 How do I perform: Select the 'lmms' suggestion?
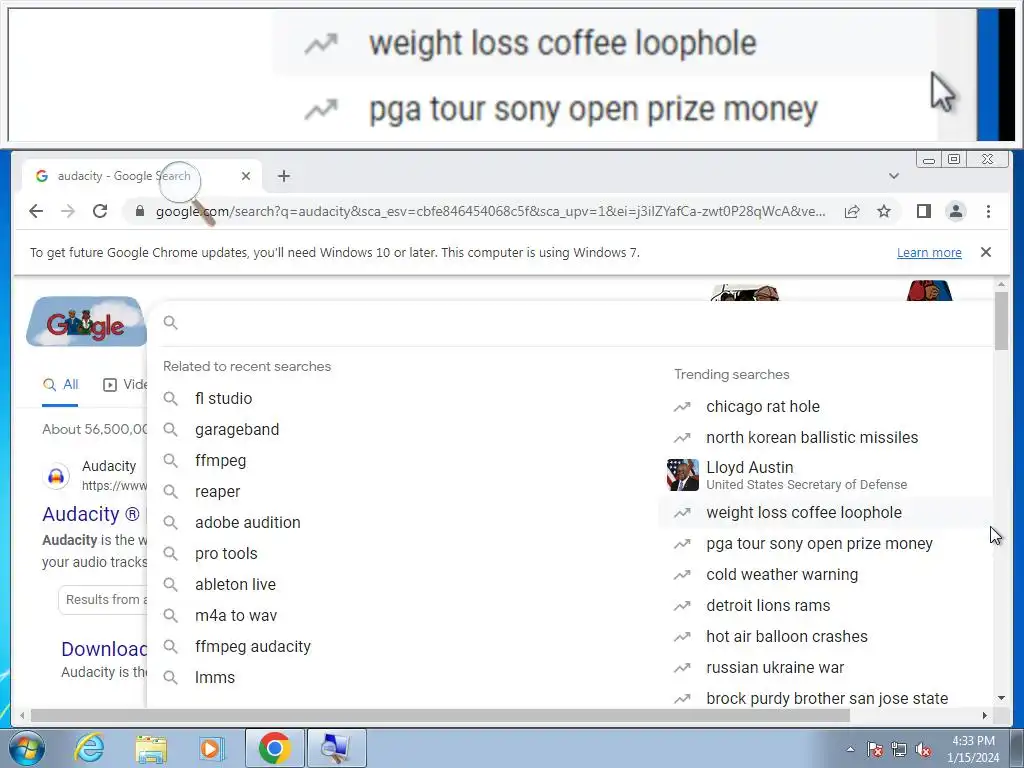click(x=215, y=678)
